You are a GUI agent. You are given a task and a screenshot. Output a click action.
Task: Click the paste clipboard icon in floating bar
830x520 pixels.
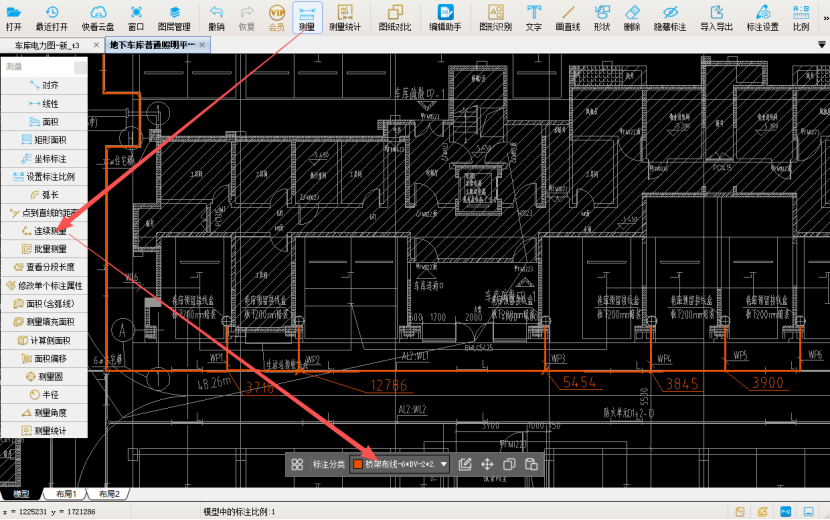pyautogui.click(x=531, y=464)
